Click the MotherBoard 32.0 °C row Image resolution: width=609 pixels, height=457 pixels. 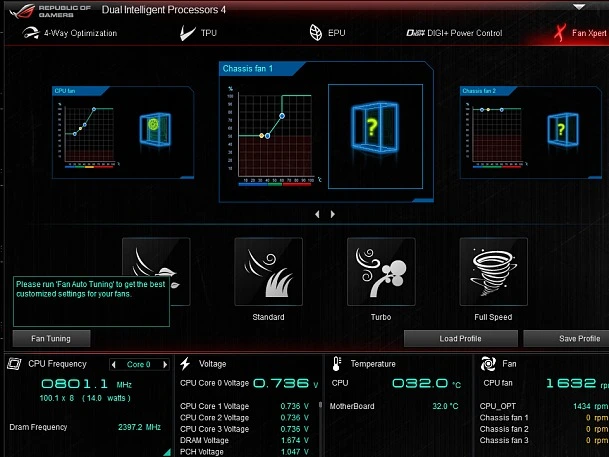pyautogui.click(x=394, y=406)
